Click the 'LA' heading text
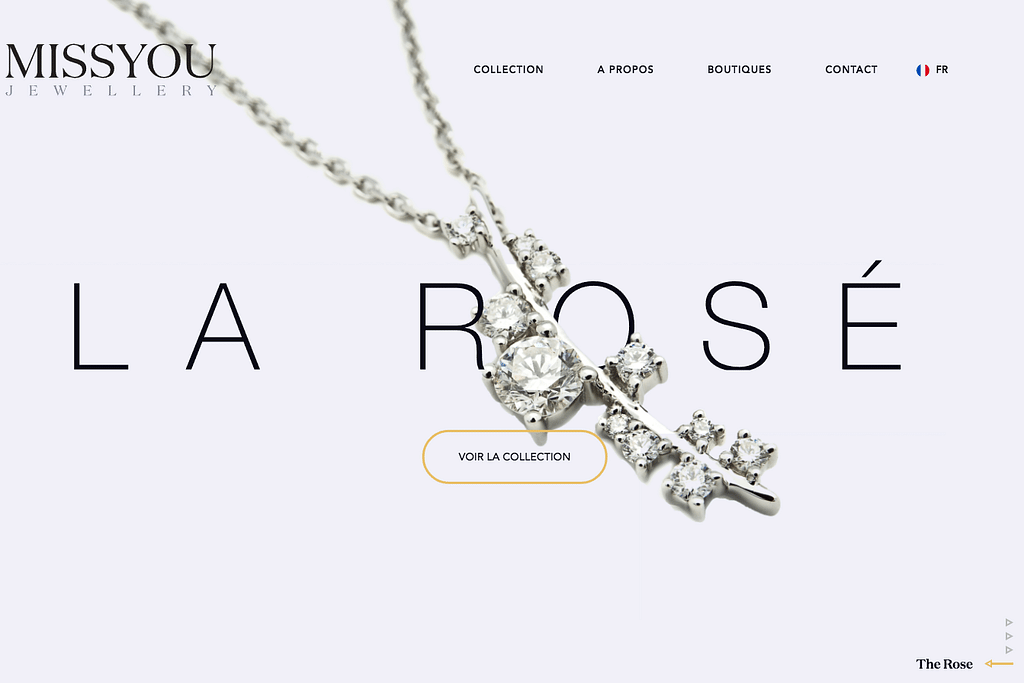The height and width of the screenshot is (683, 1024). (167, 326)
